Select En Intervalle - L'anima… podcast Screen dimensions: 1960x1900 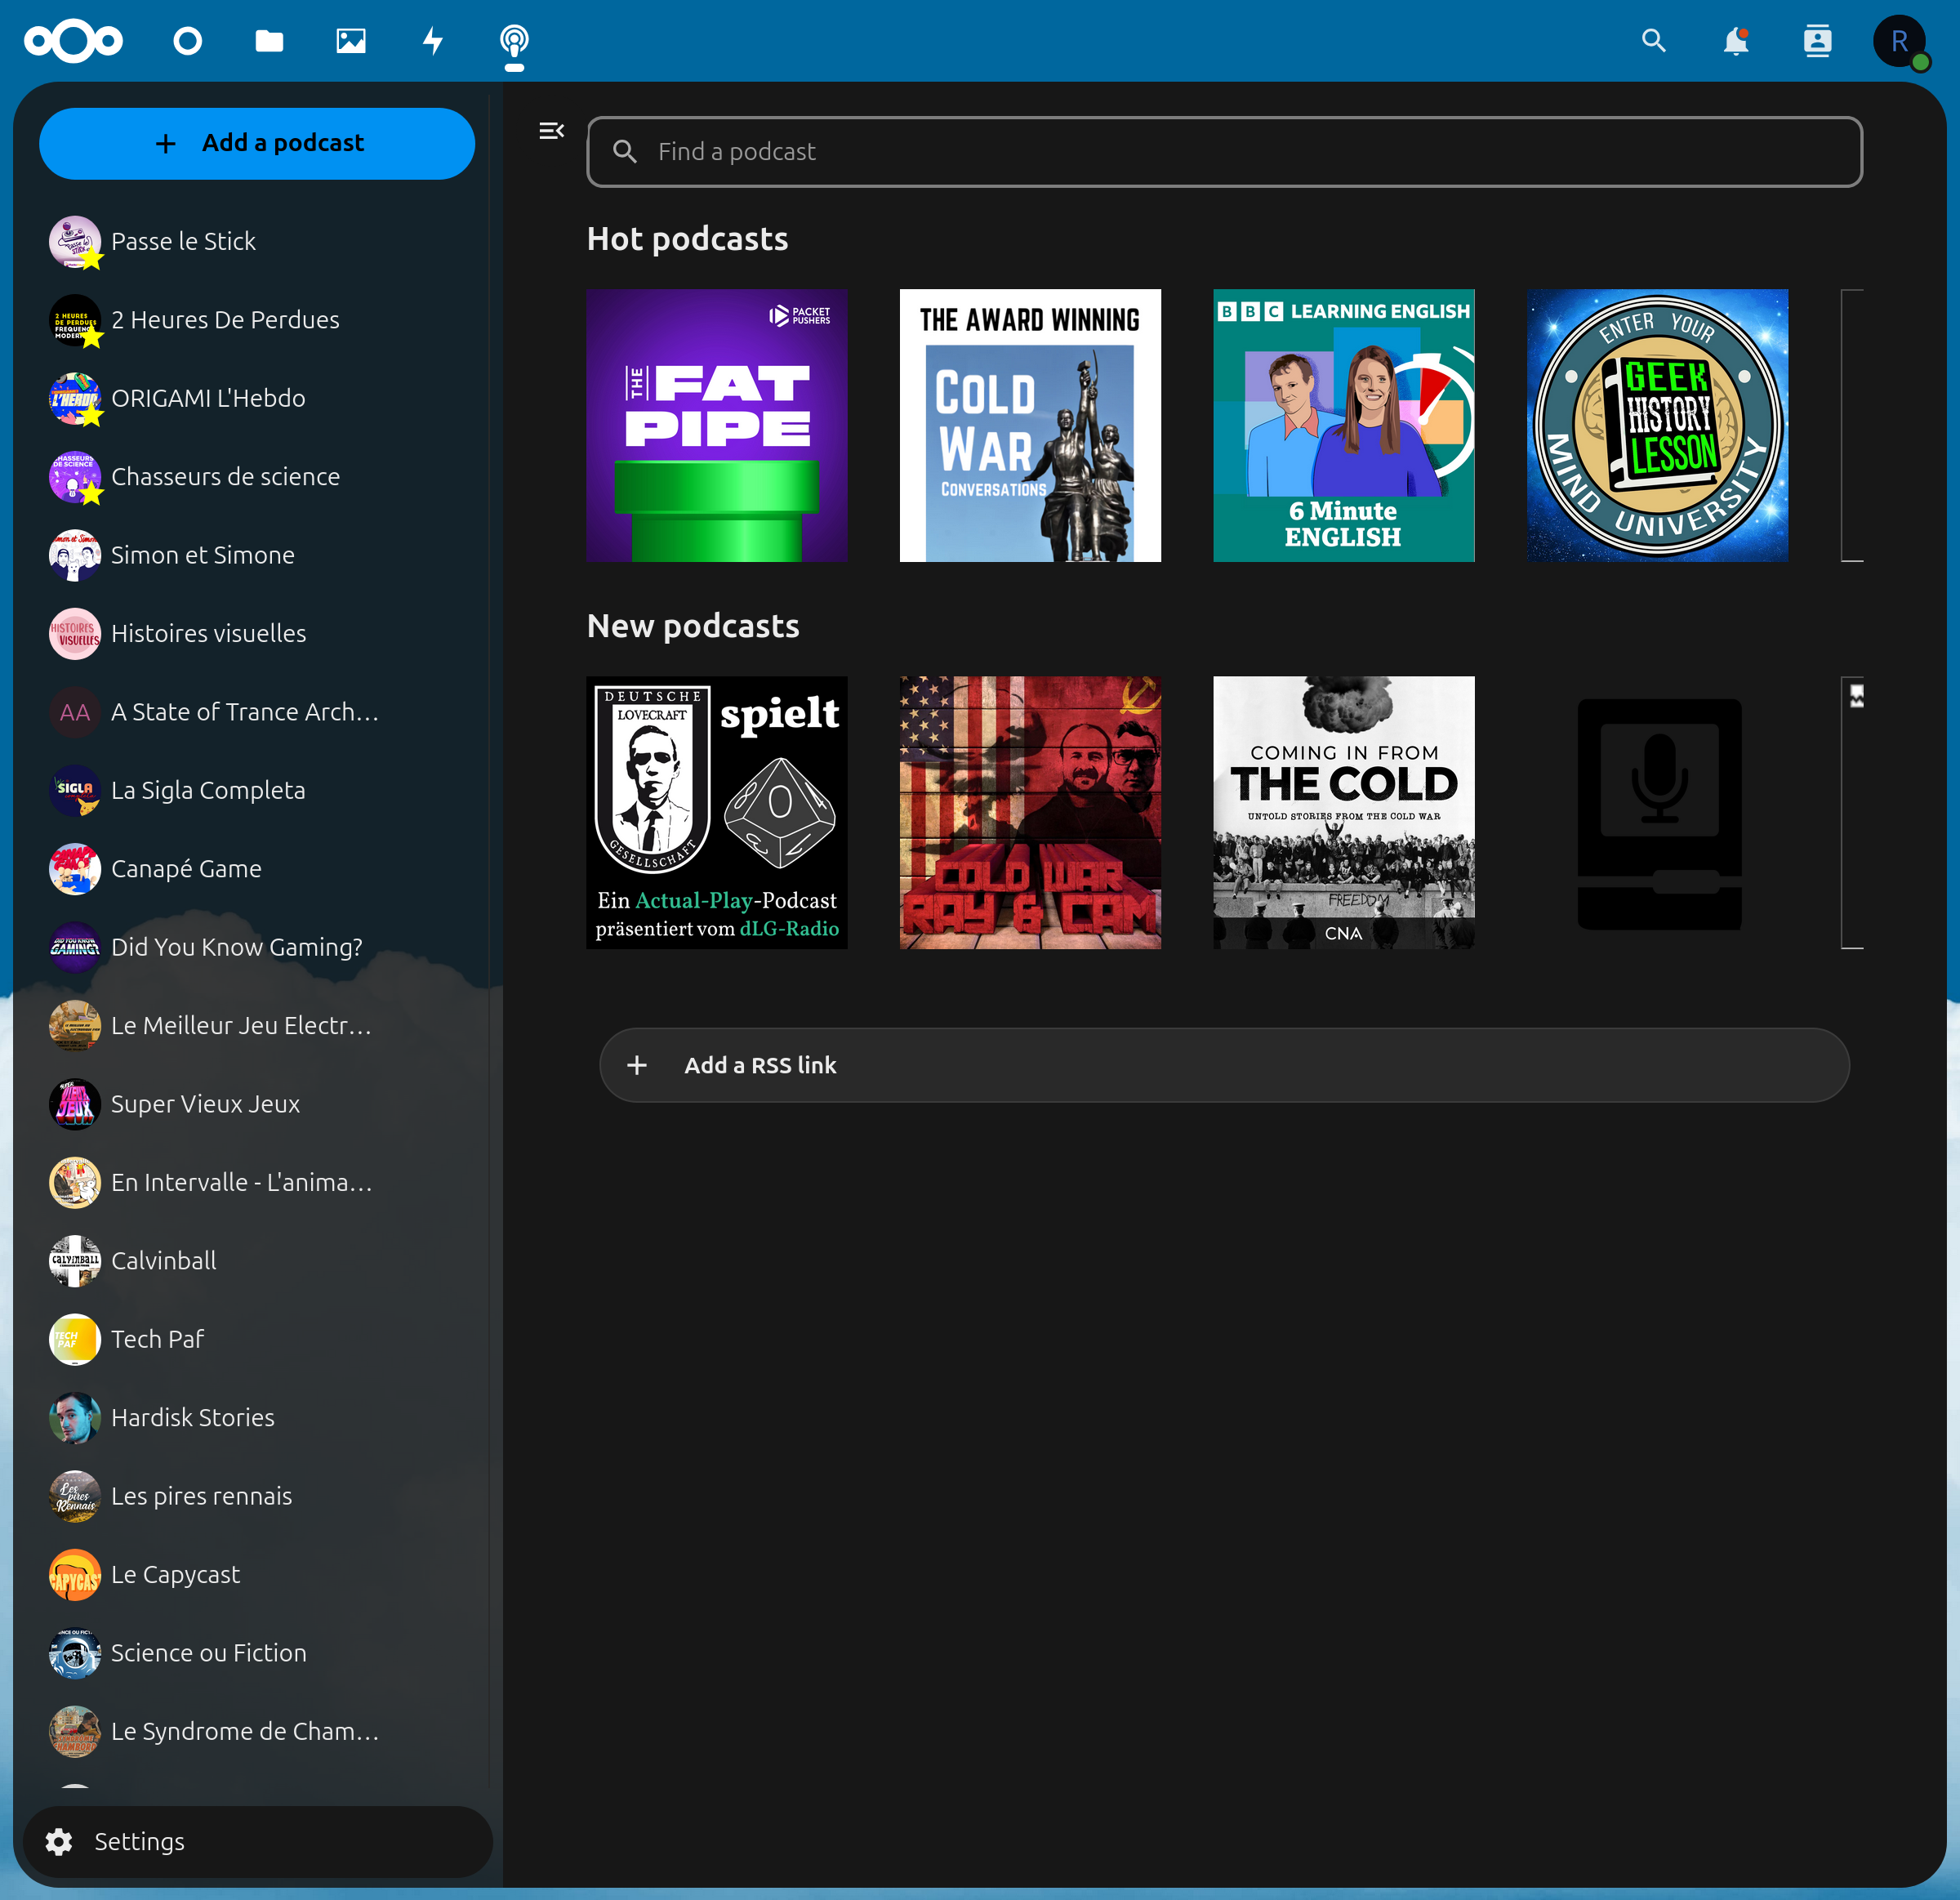pyautogui.click(x=257, y=1183)
